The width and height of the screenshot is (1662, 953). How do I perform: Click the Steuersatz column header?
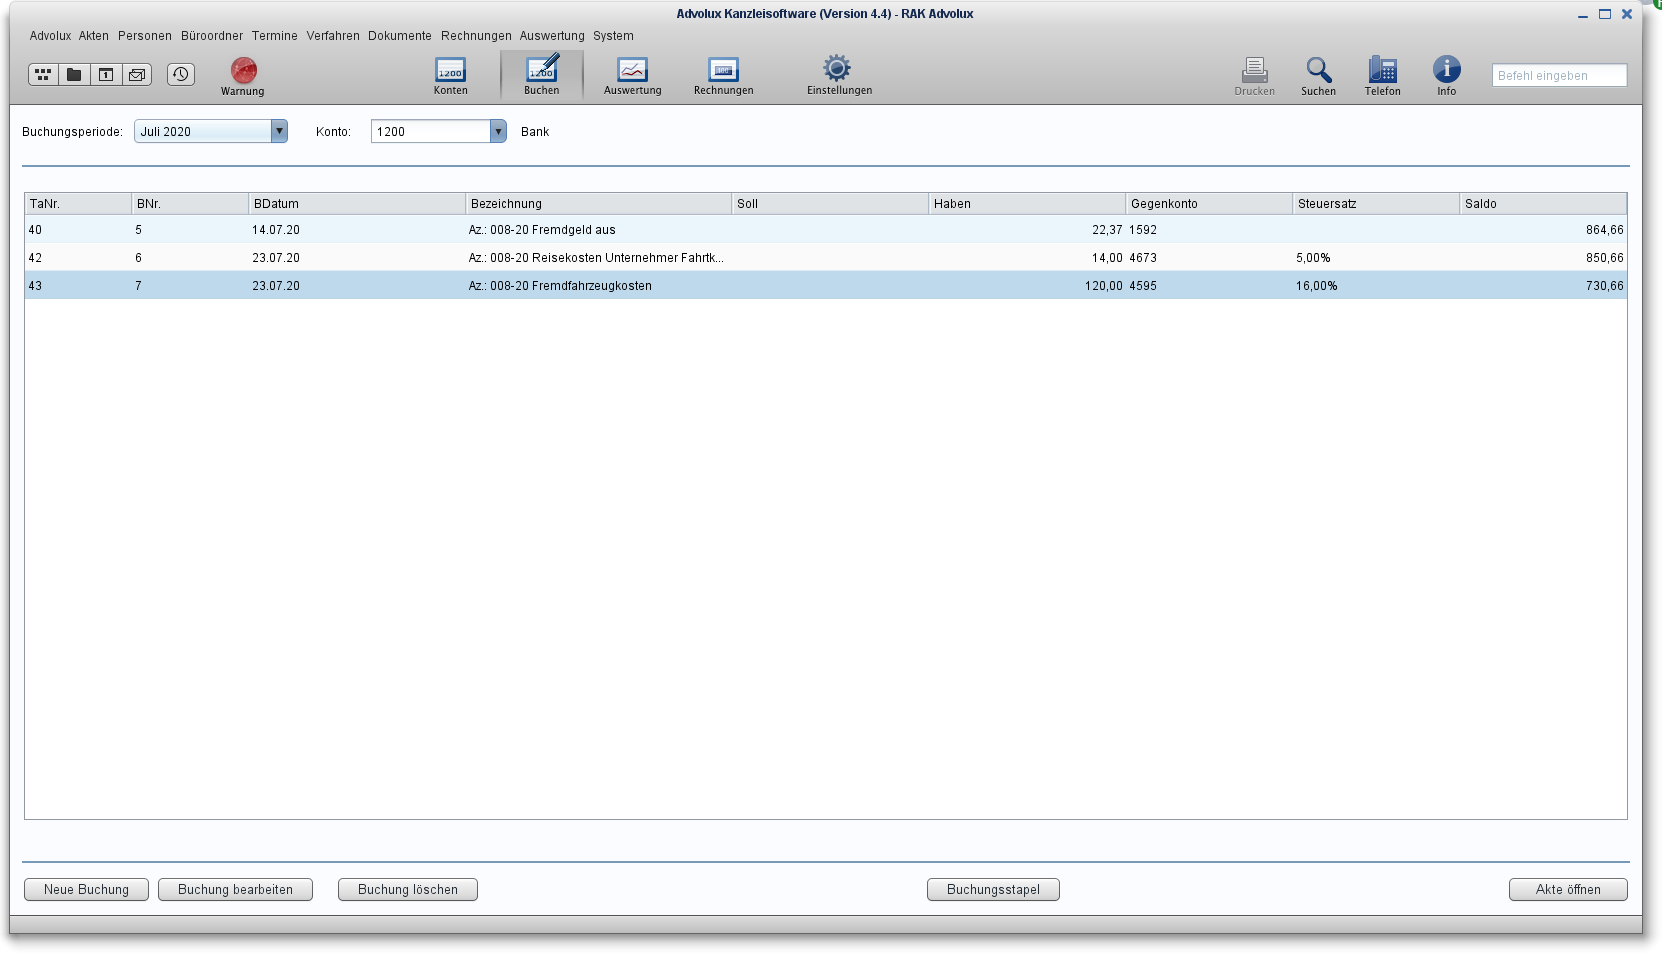[x=1376, y=203]
